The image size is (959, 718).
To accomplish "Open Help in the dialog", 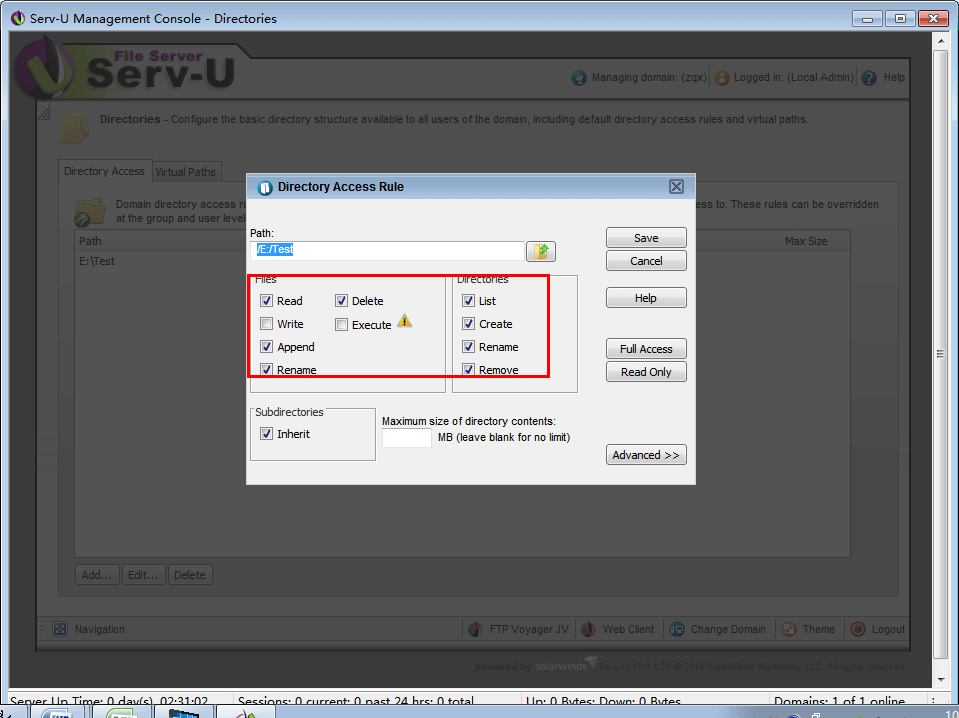I will [646, 298].
